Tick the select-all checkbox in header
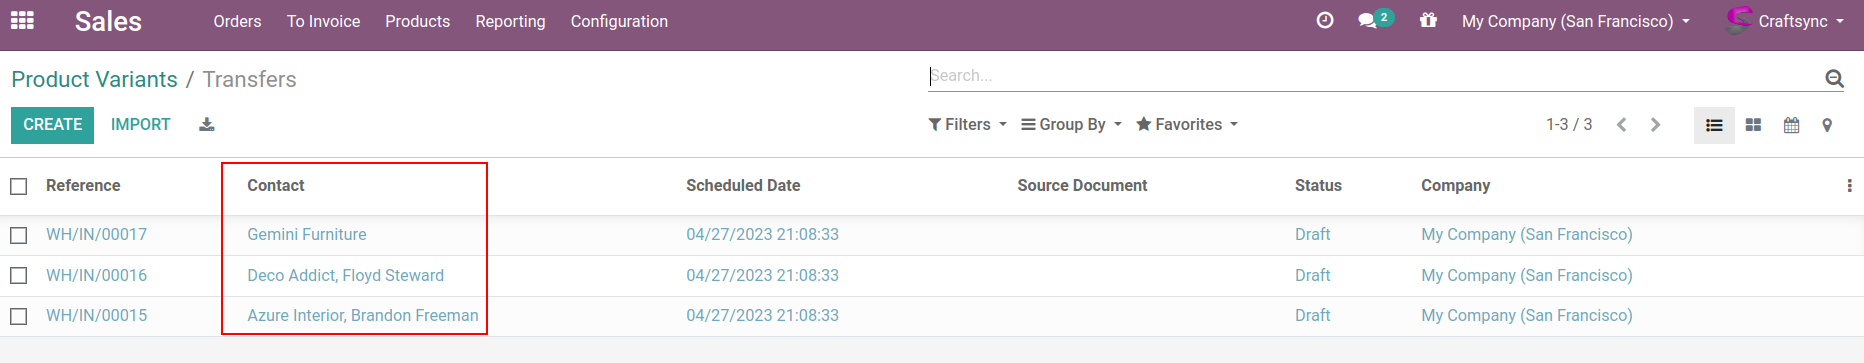The height and width of the screenshot is (363, 1864). pyautogui.click(x=19, y=186)
